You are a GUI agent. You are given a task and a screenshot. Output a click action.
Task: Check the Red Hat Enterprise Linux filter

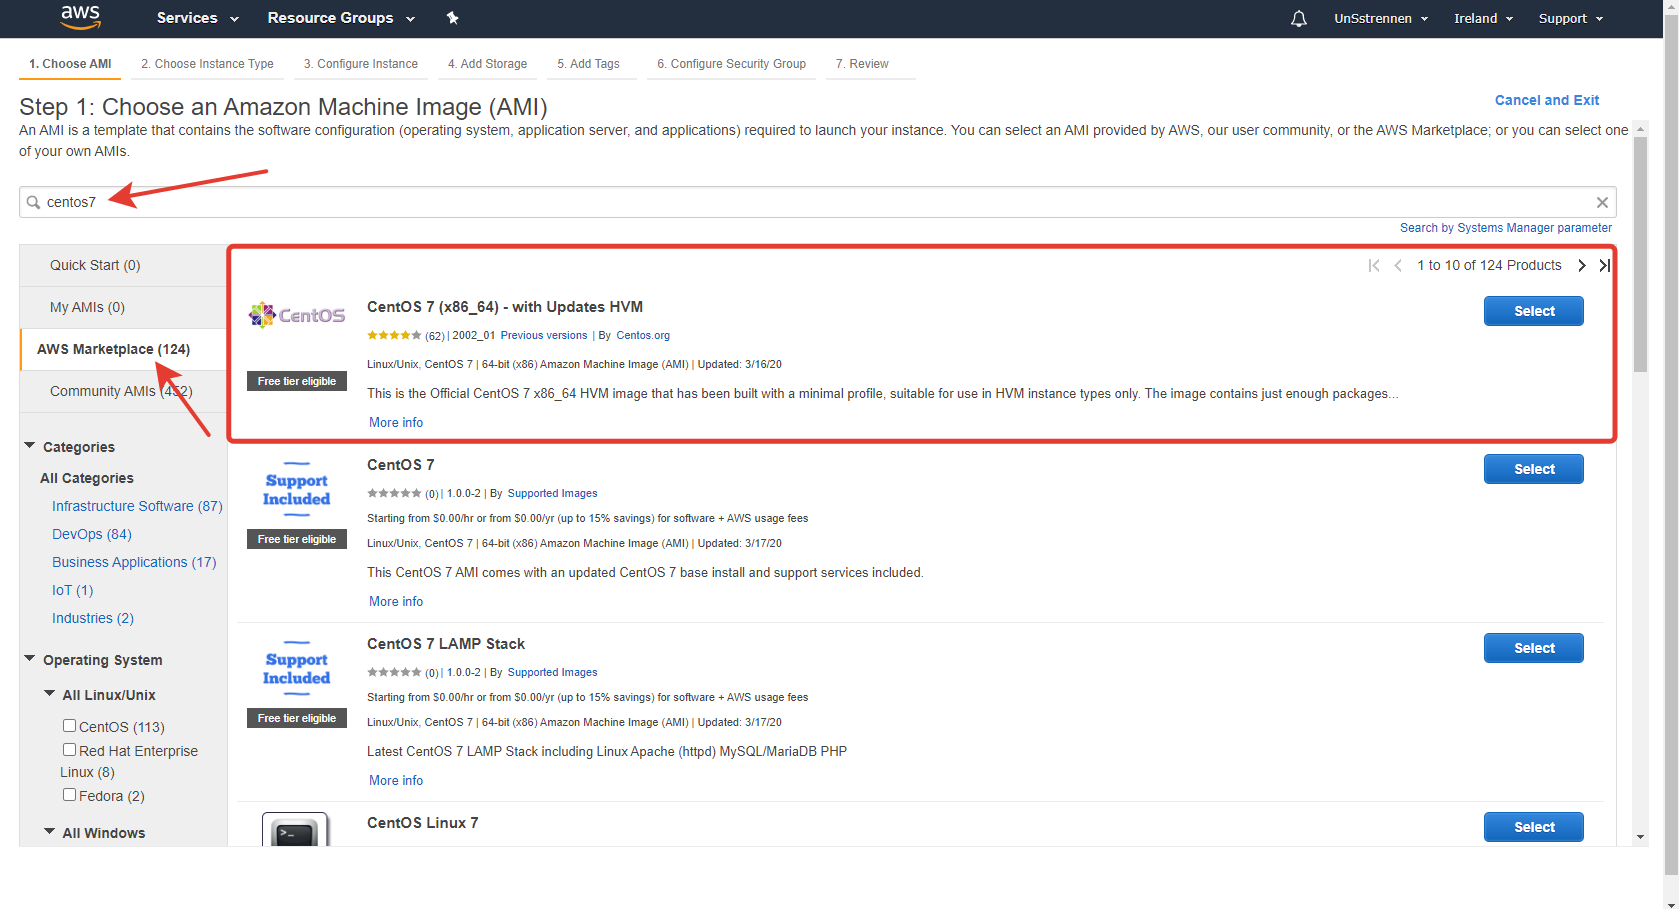(69, 750)
